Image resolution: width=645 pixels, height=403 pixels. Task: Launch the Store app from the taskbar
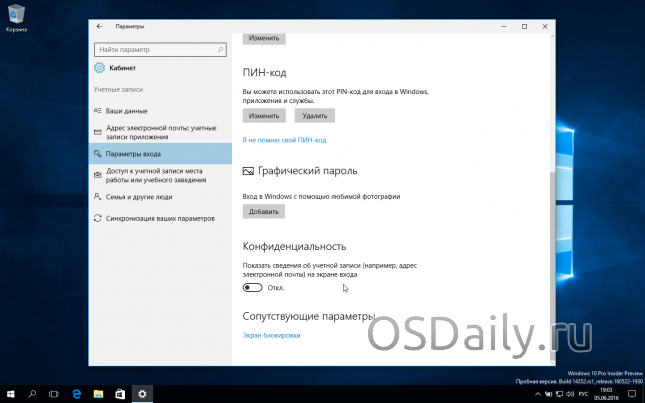pyautogui.click(x=120, y=394)
